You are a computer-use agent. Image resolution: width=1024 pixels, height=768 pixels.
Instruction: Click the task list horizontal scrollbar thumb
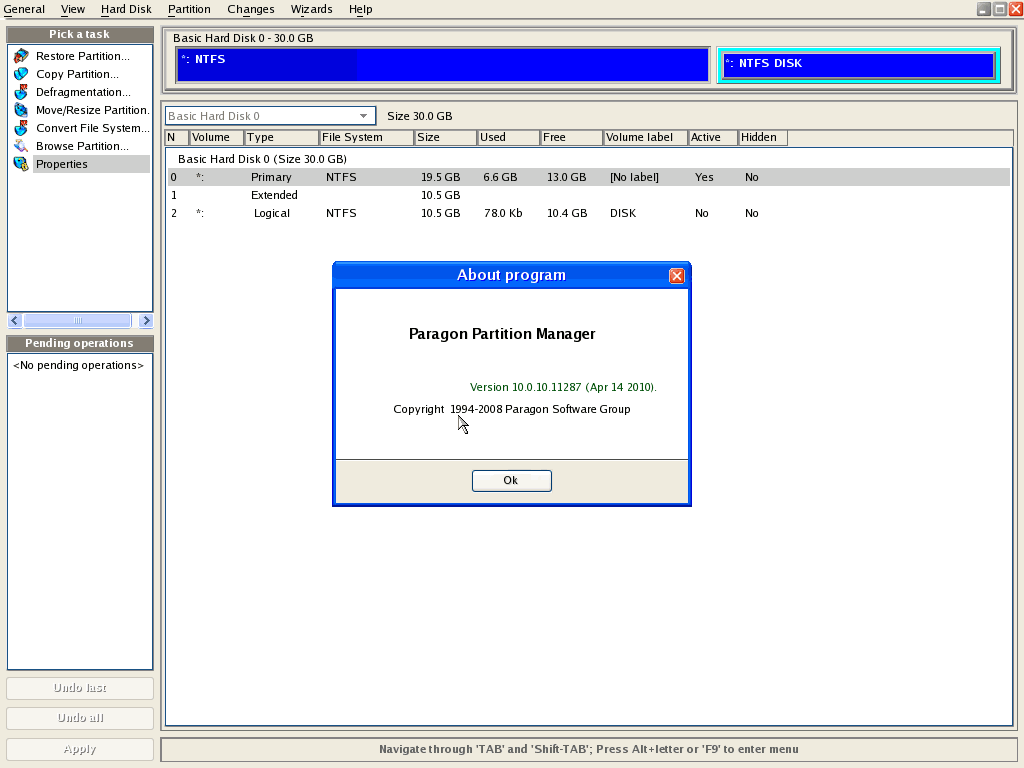(x=77, y=320)
